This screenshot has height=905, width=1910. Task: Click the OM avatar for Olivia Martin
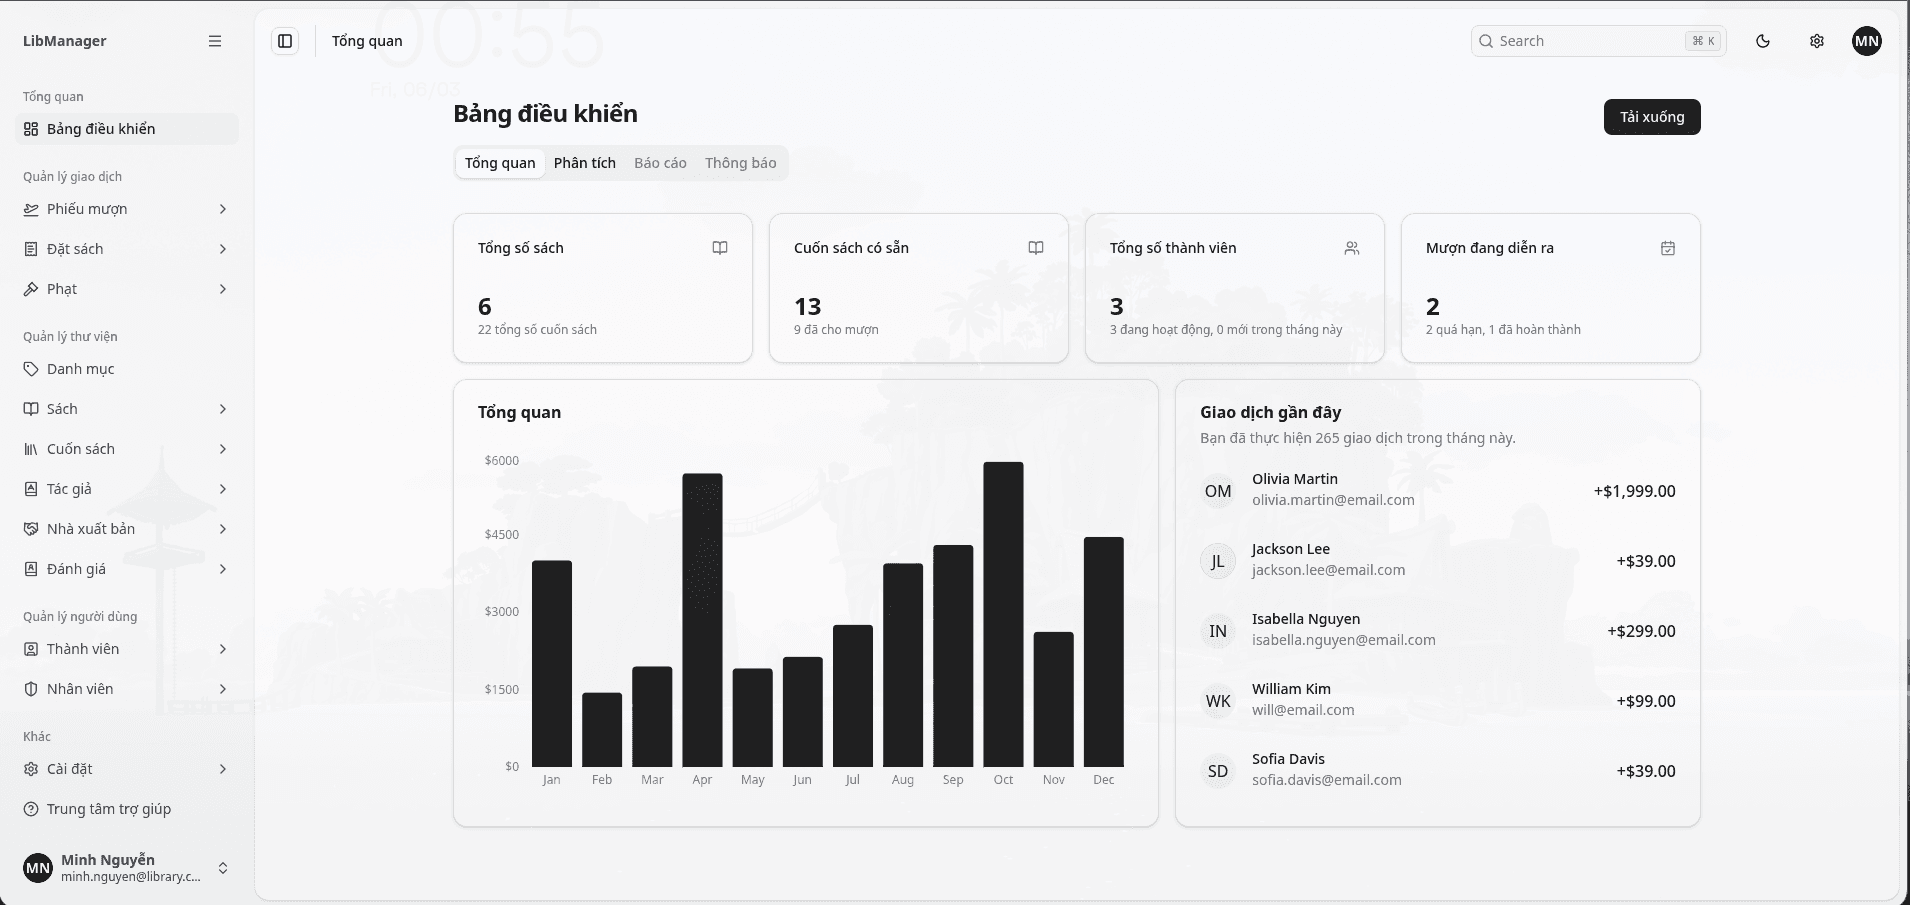1218,491
